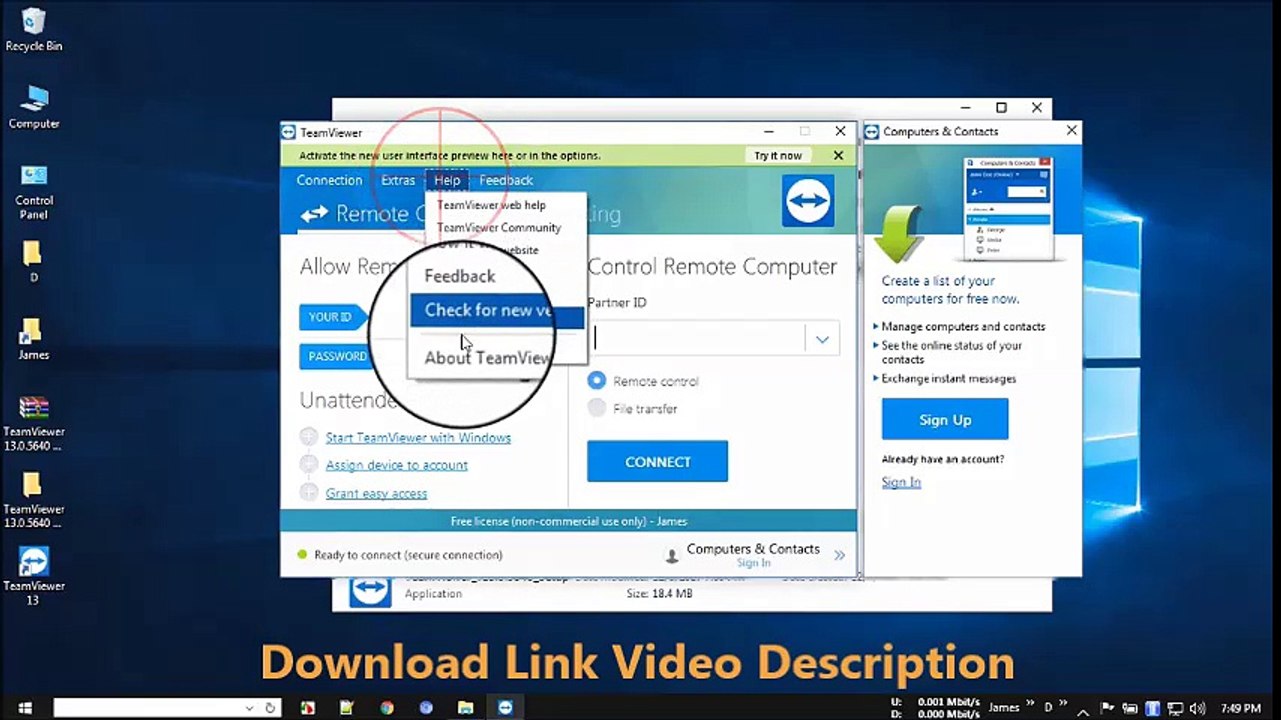This screenshot has height=720, width=1281.
Task: Select the Computer desktop icon
Action: point(34,107)
